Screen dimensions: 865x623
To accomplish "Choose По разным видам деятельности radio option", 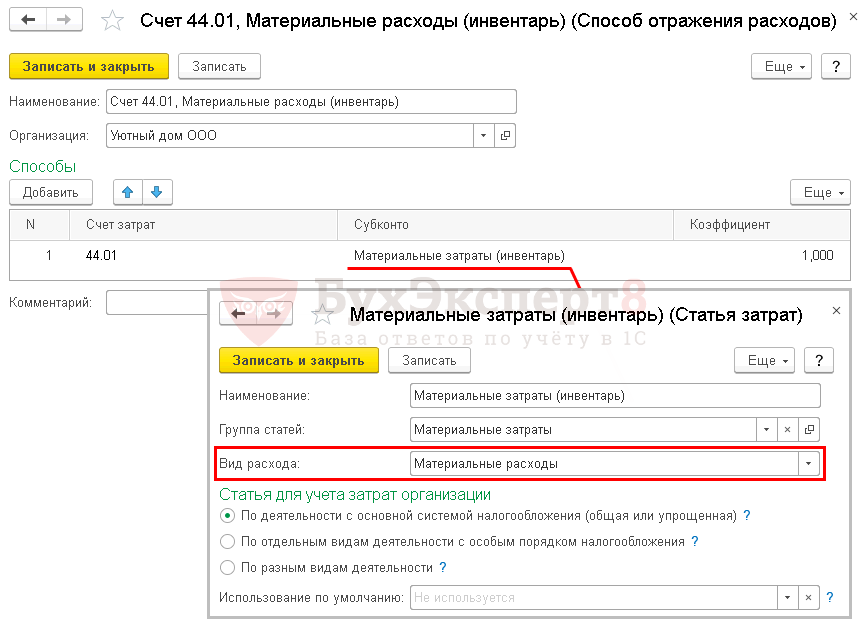I will 228,568.
